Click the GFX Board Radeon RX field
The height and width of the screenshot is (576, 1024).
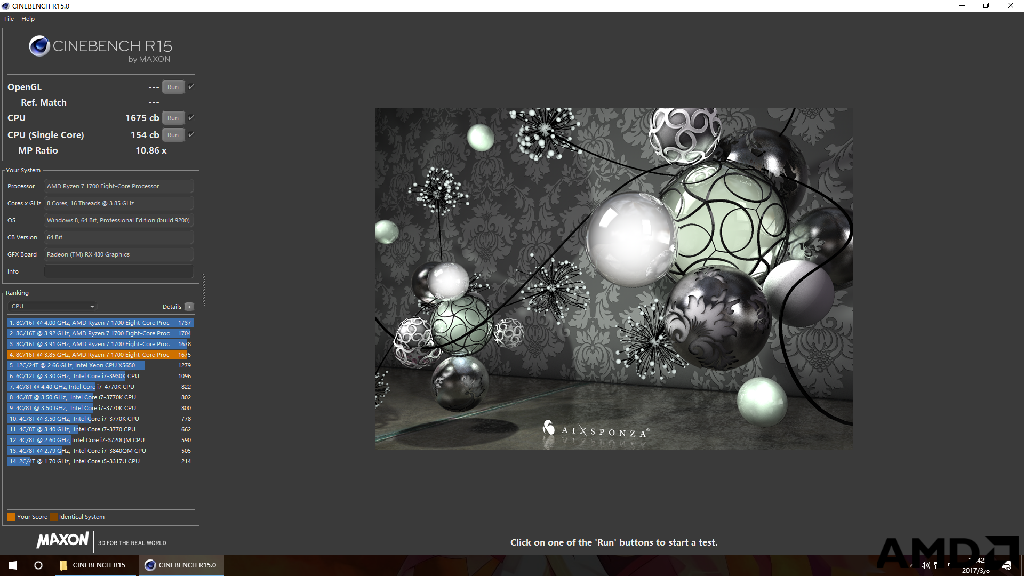[x=118, y=254]
